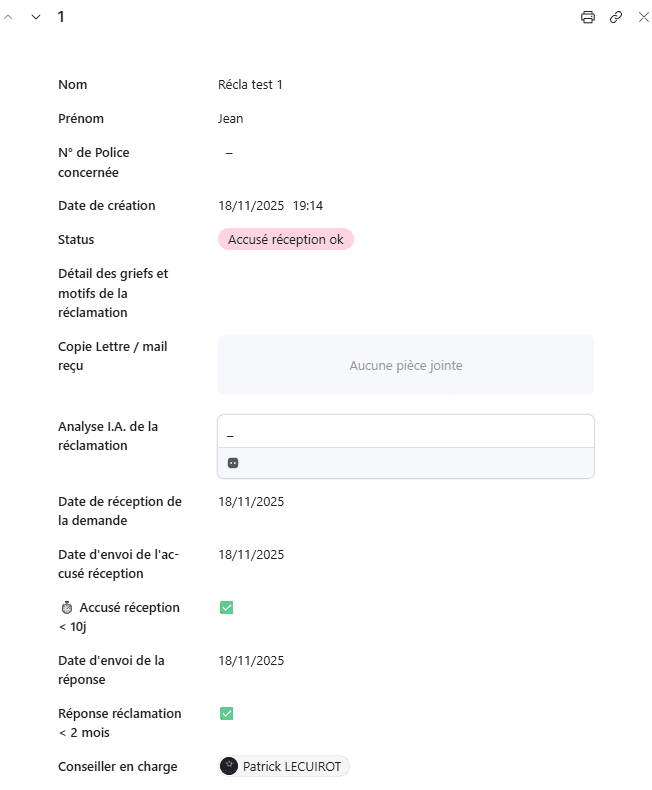652x790 pixels.
Task: Open the Status dropdown showing Accusé réception ok
Action: point(285,240)
